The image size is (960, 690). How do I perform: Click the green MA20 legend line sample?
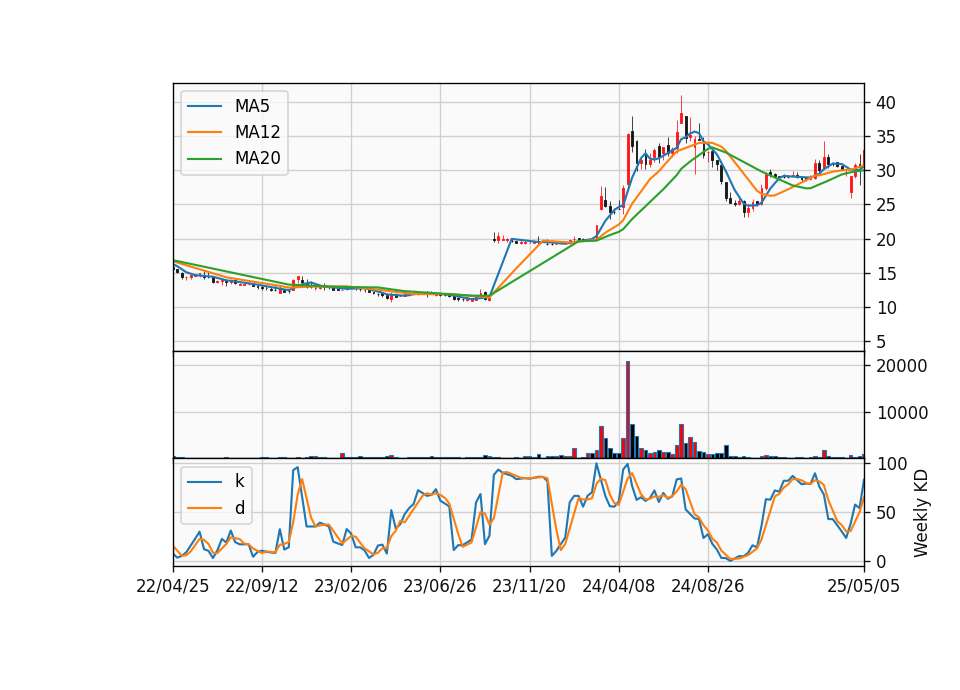point(204,158)
